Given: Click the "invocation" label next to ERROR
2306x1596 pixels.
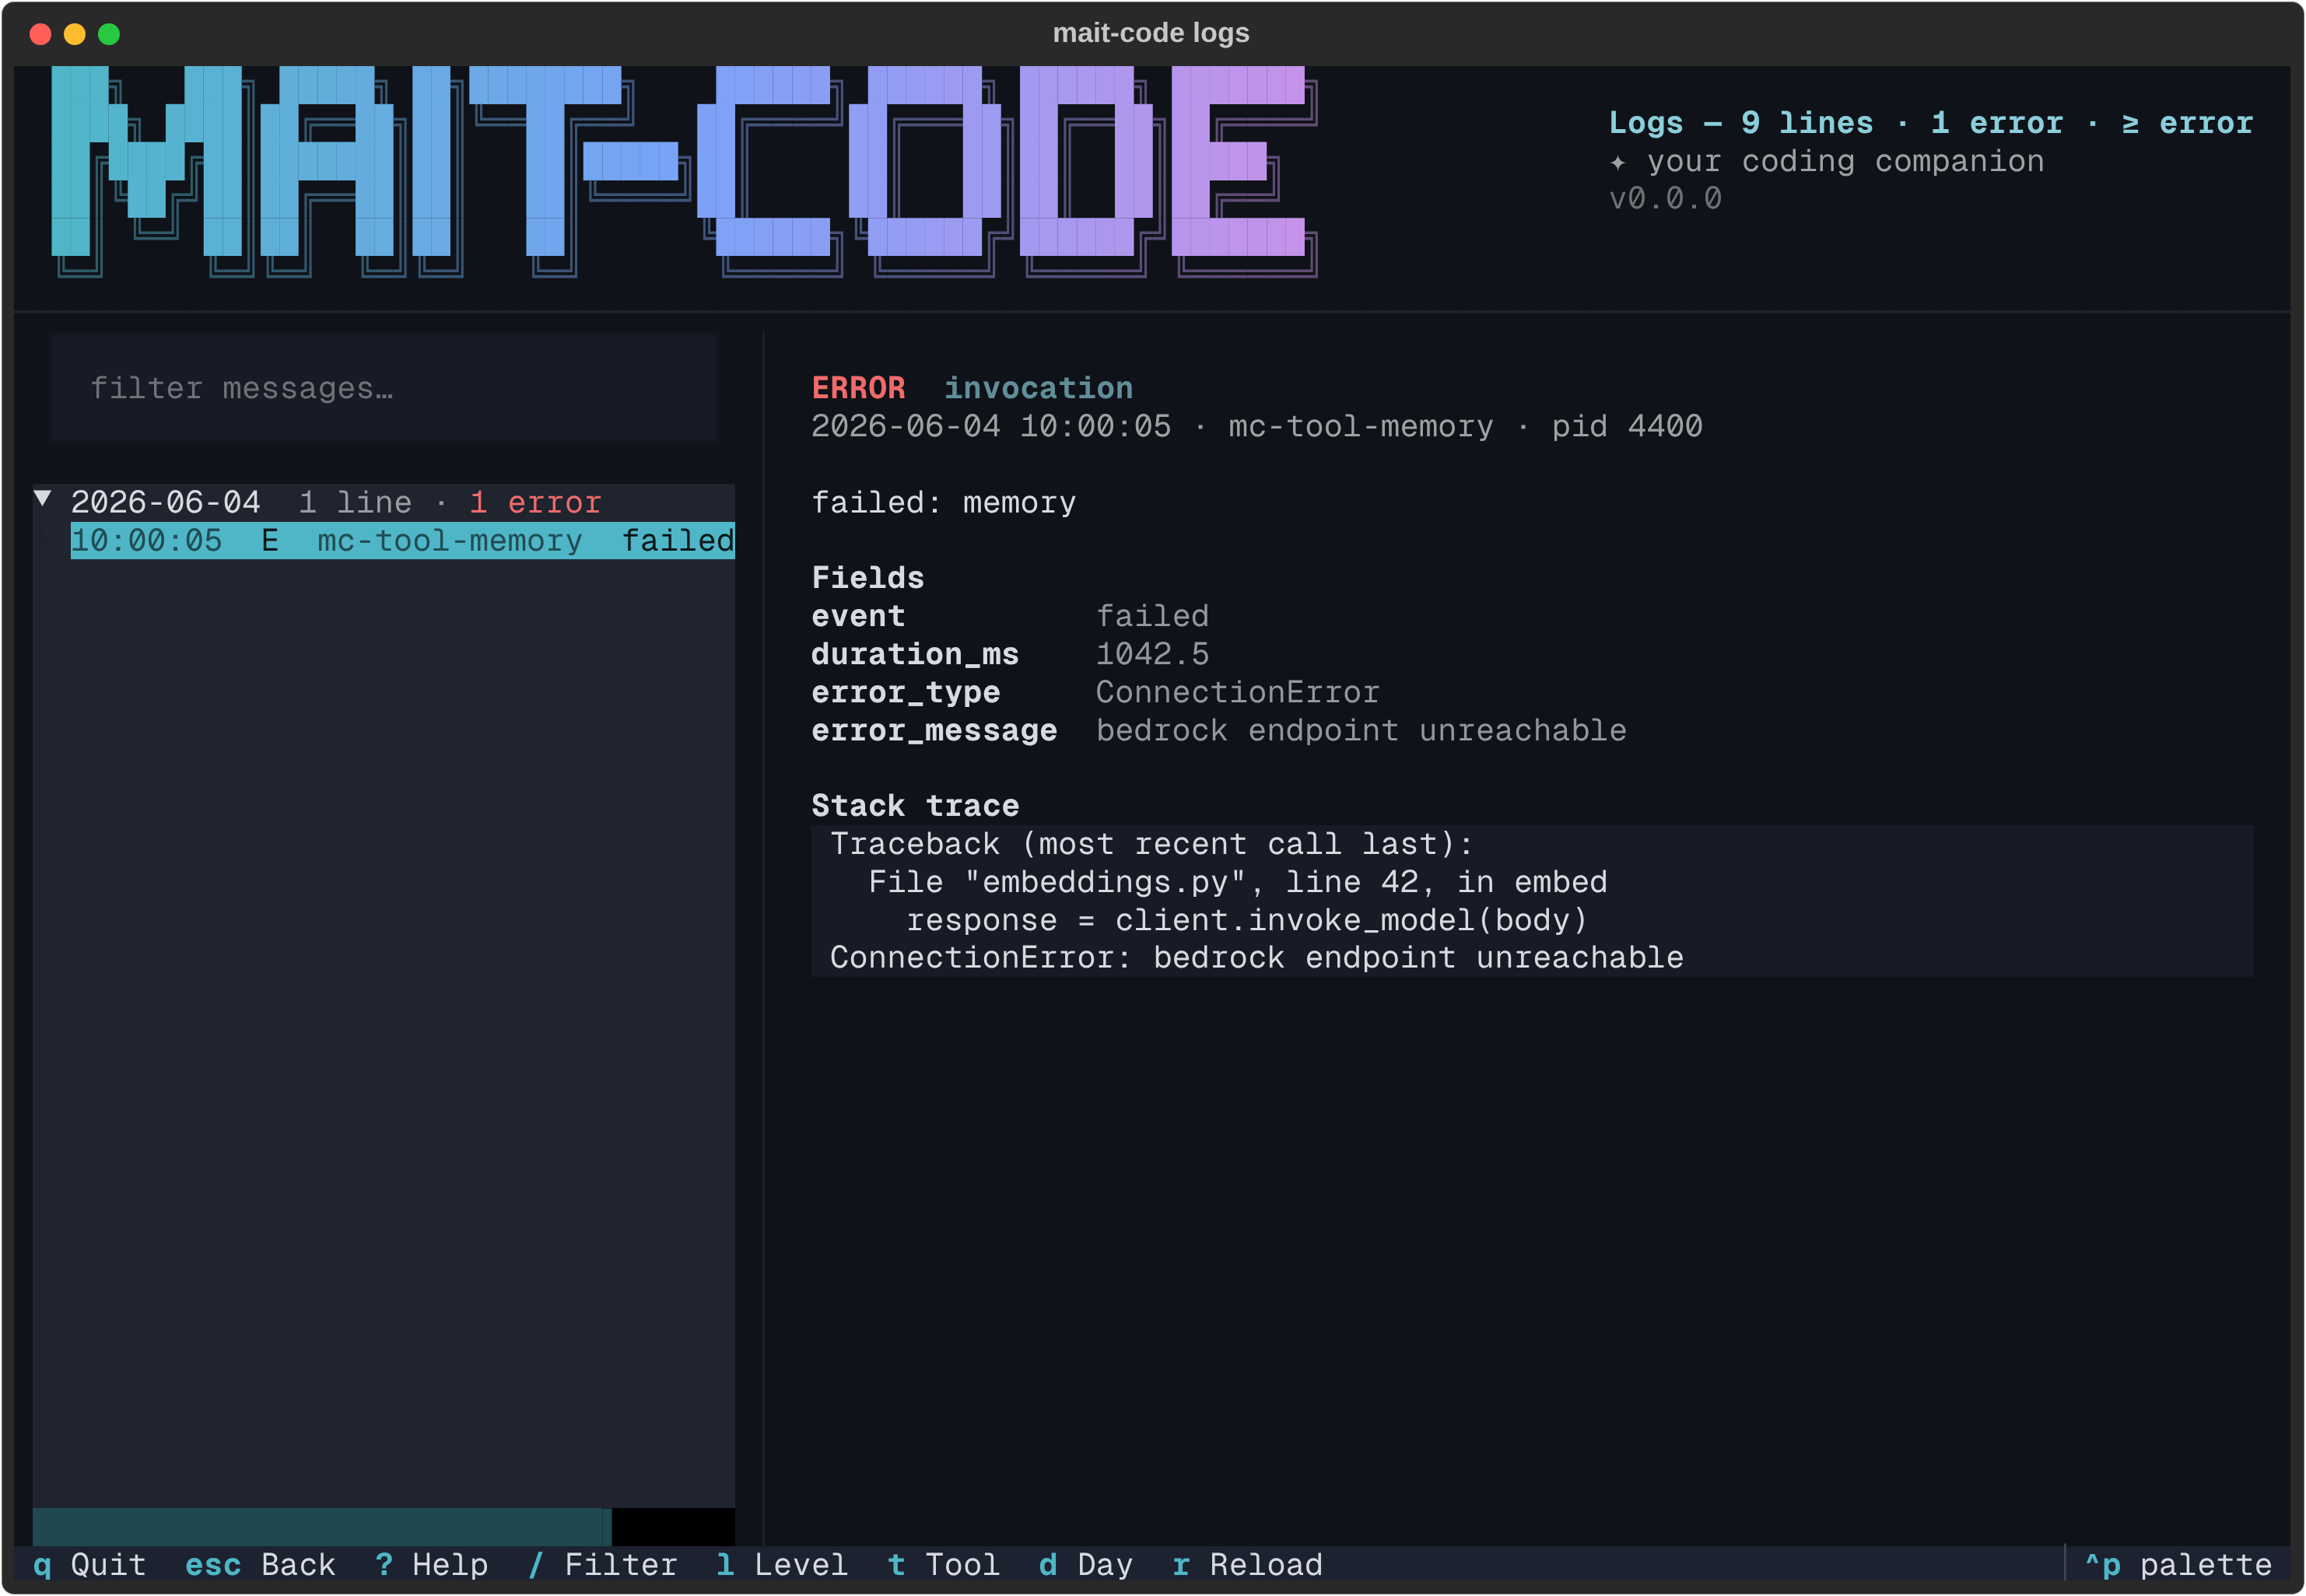Looking at the screenshot, I should pyautogui.click(x=1038, y=388).
